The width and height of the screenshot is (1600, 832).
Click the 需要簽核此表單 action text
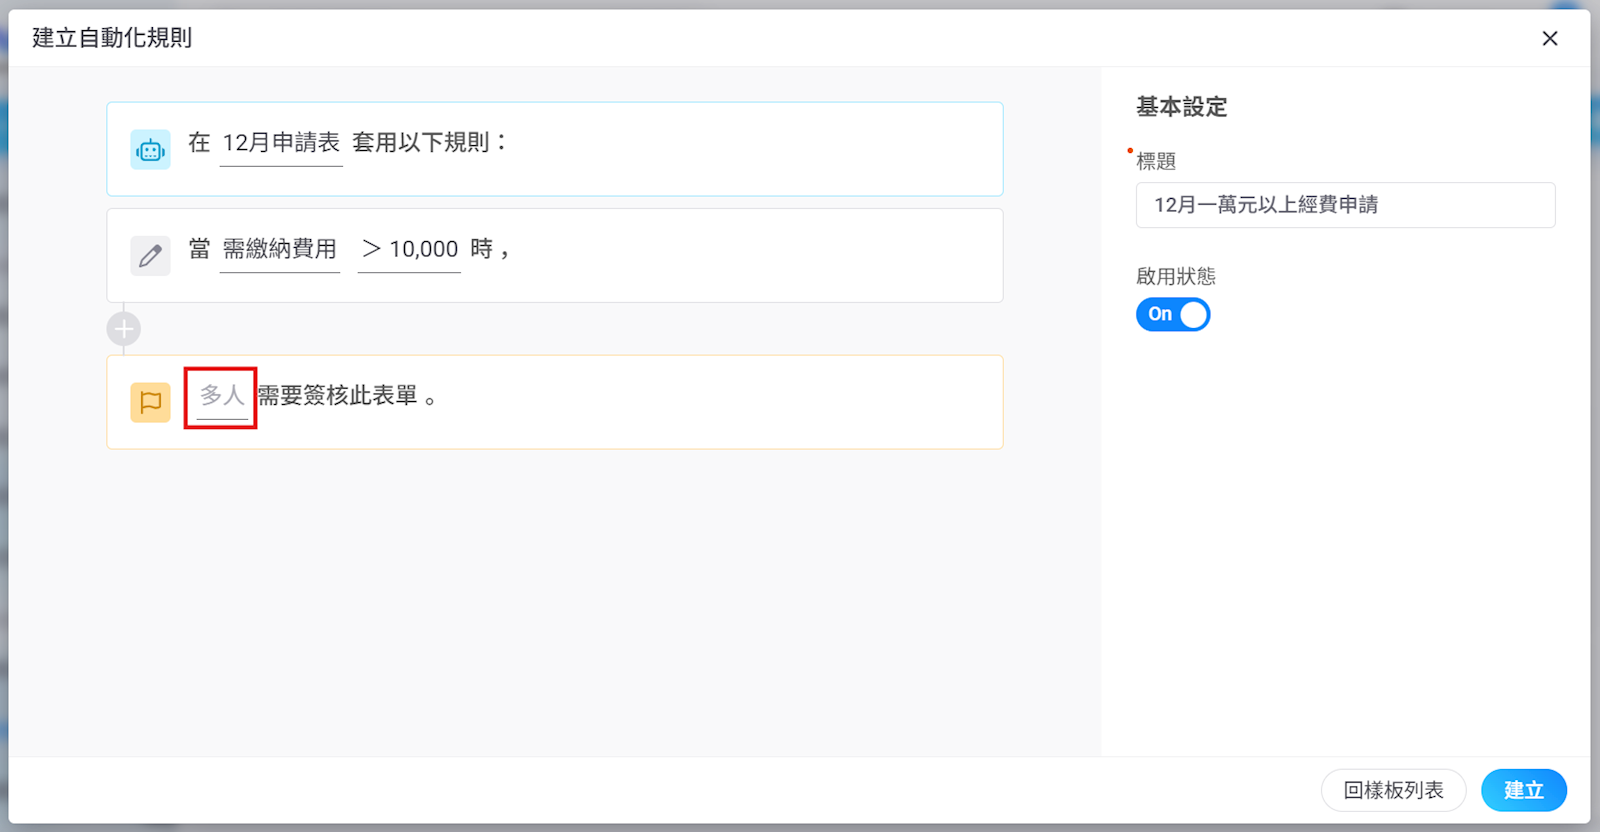338,396
